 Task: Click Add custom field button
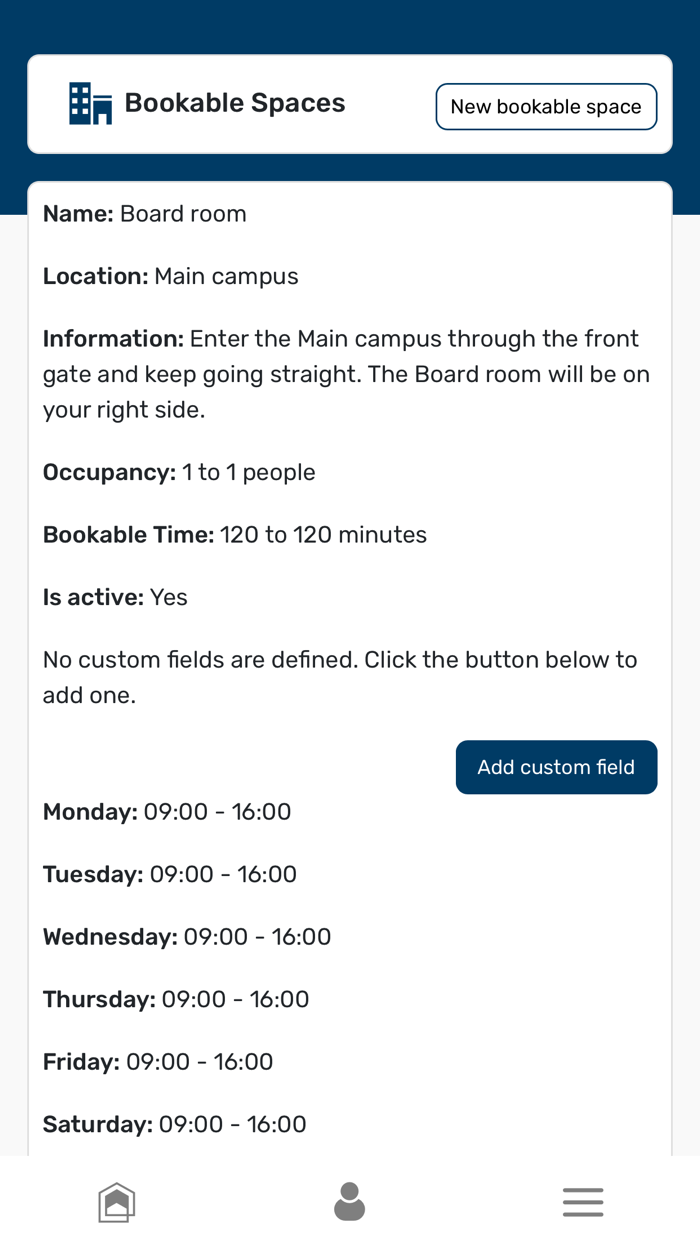pyautogui.click(x=556, y=767)
